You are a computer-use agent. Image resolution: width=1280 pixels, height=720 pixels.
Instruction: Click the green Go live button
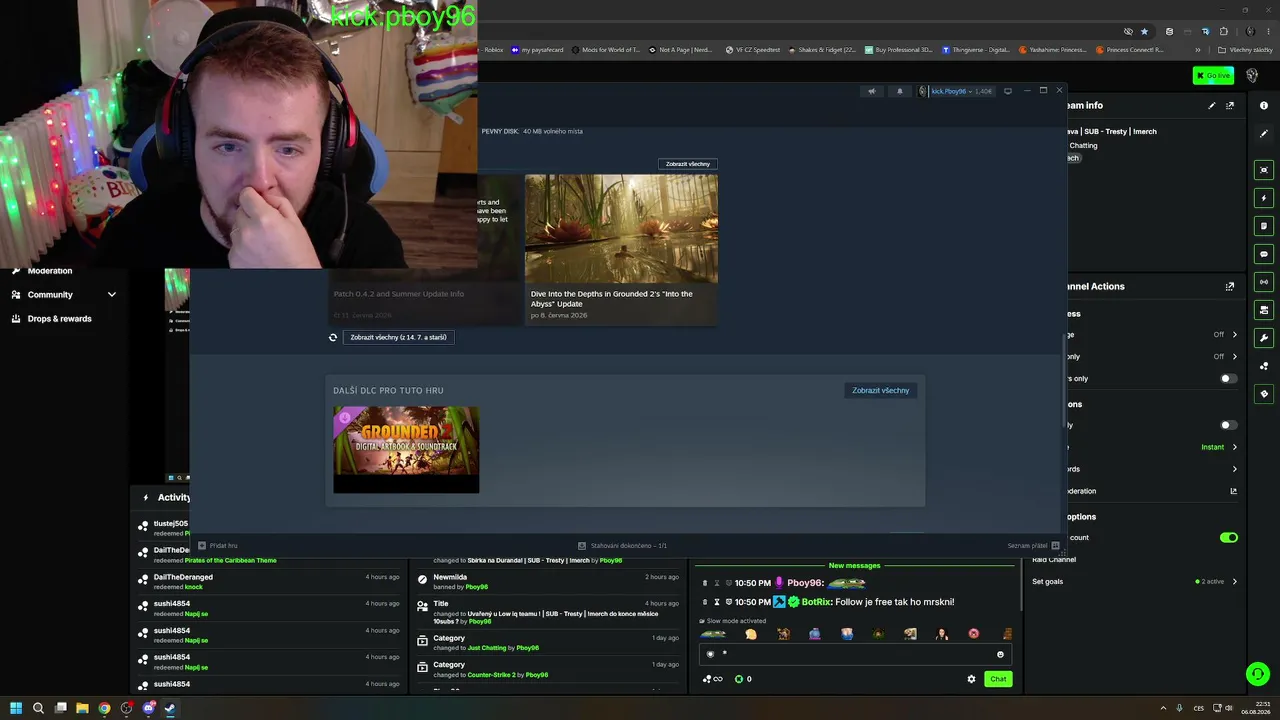coord(1213,76)
